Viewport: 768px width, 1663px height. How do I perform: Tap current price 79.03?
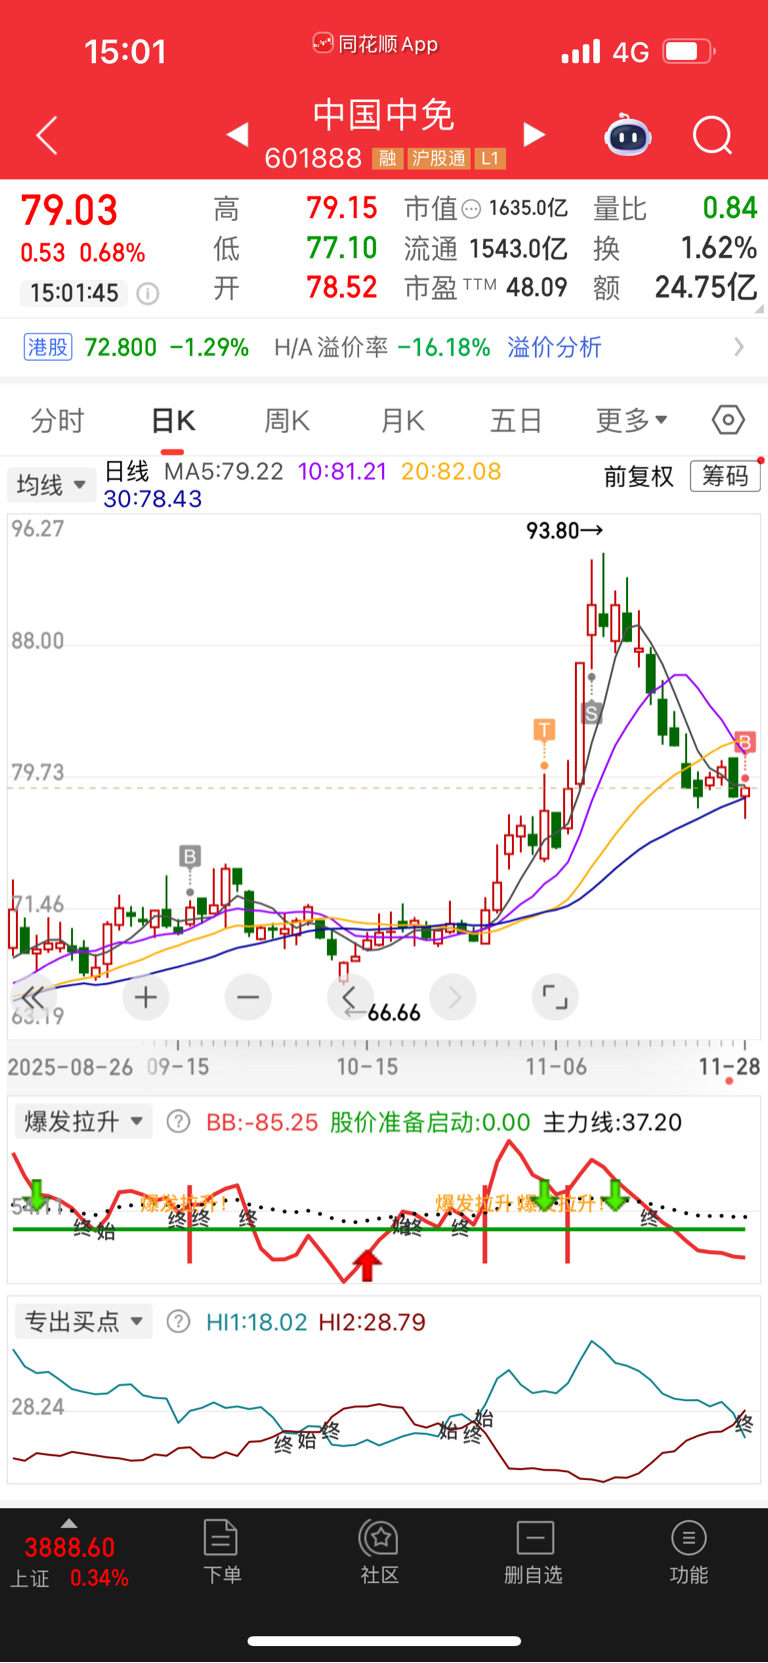pyautogui.click(x=69, y=211)
